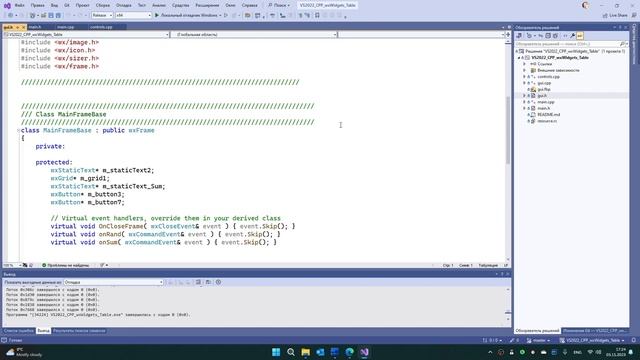The image size is (640, 360).
Task: Clear all output in Output panel
Action: pyautogui.click(x=198, y=282)
